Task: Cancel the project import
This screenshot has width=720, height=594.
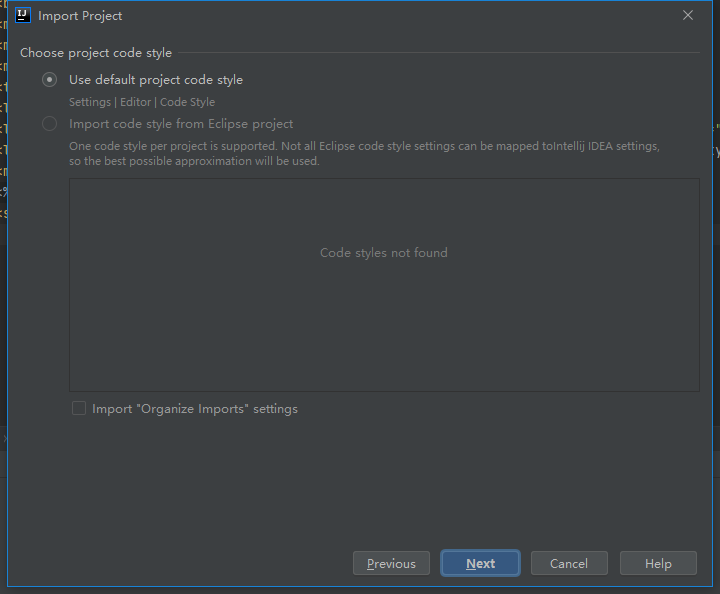Action: [x=569, y=563]
